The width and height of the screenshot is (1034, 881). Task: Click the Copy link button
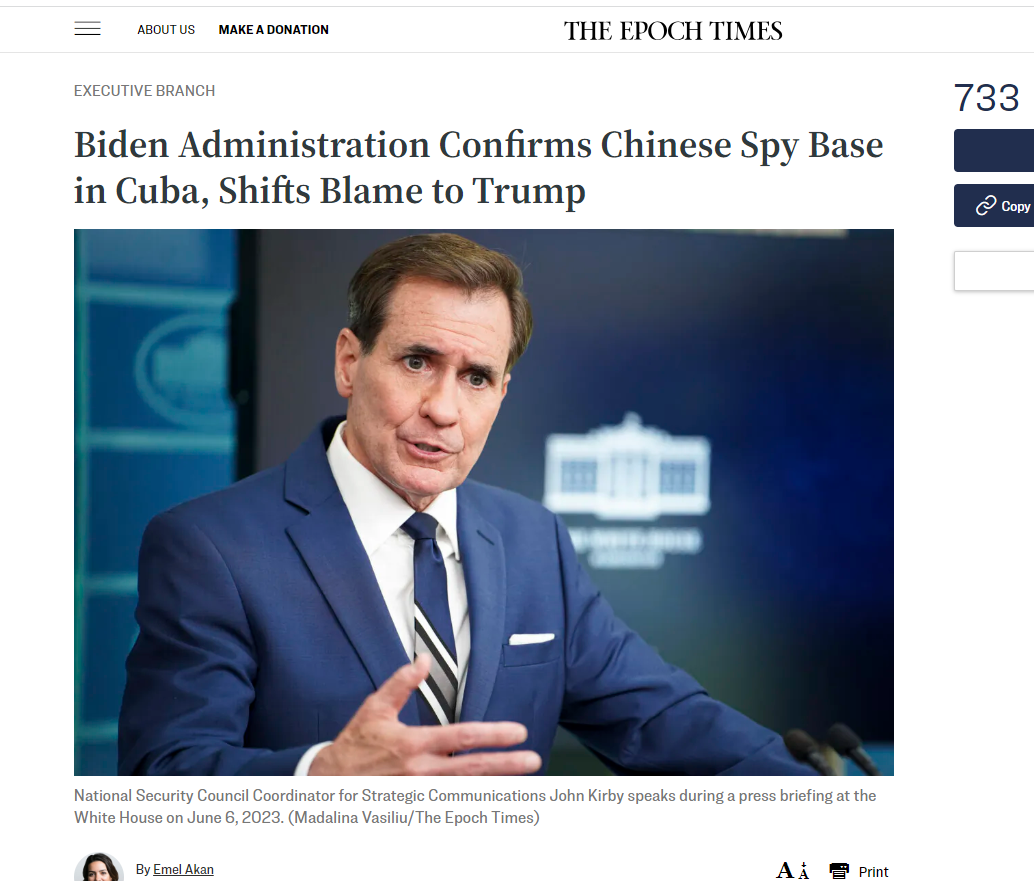coord(994,206)
